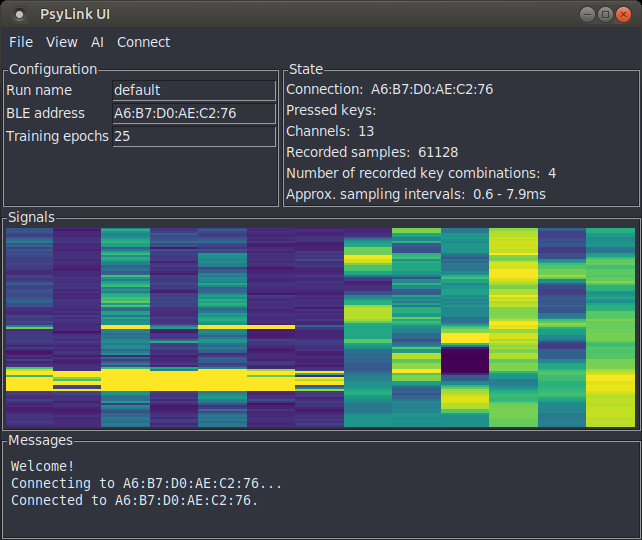Click the Training epochs input field
This screenshot has height=540, width=642.
tap(194, 136)
